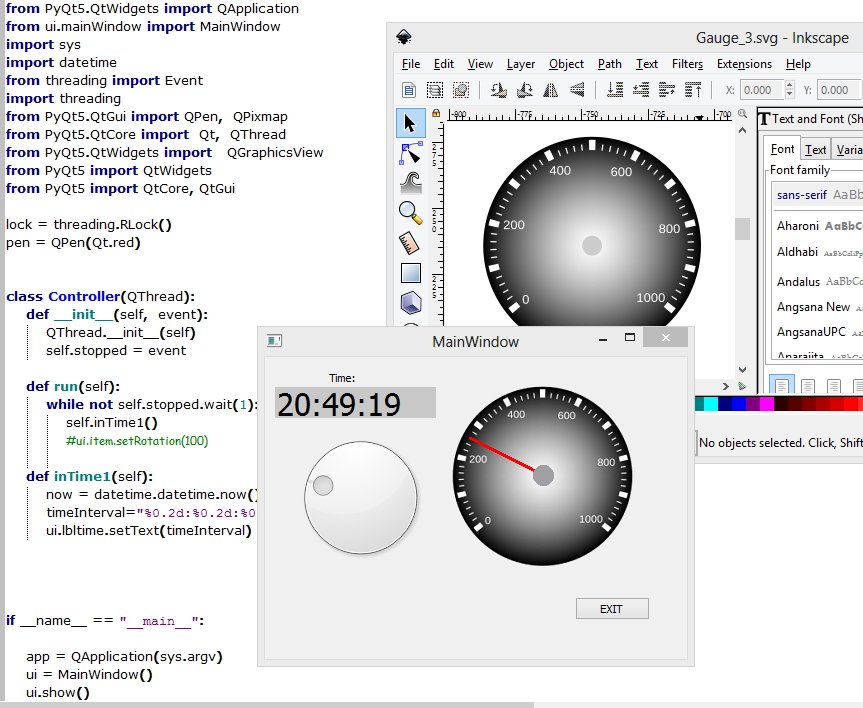Click the Deselect icon in Inkscape toolbar

pos(461,90)
